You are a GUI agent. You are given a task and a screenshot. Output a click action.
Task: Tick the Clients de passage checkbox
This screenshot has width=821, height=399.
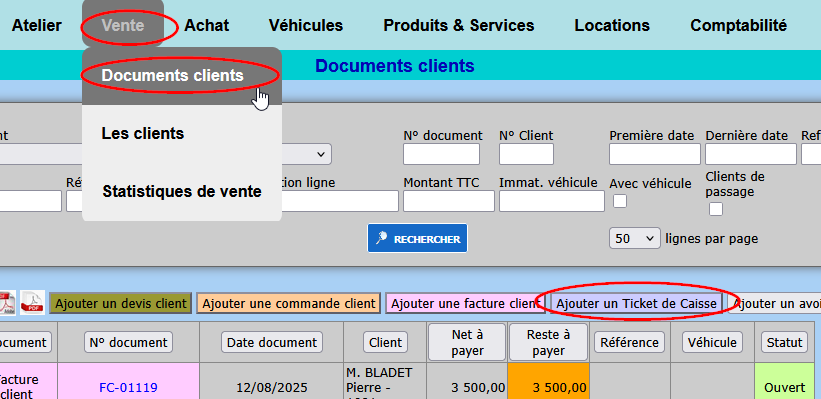click(x=716, y=209)
